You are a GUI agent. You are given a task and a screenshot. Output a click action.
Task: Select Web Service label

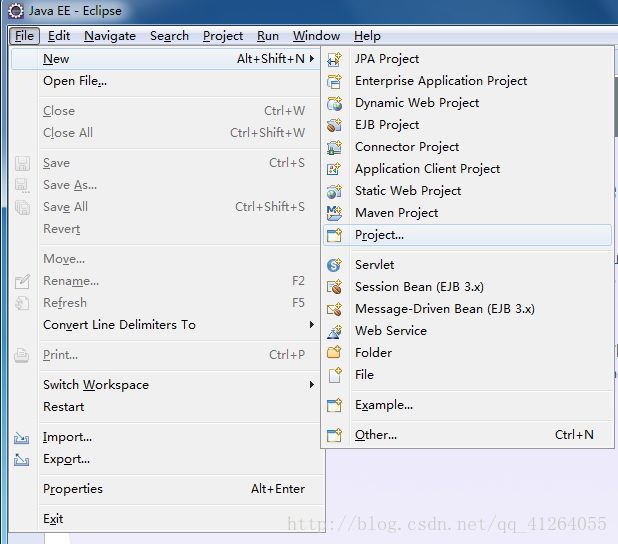click(391, 331)
